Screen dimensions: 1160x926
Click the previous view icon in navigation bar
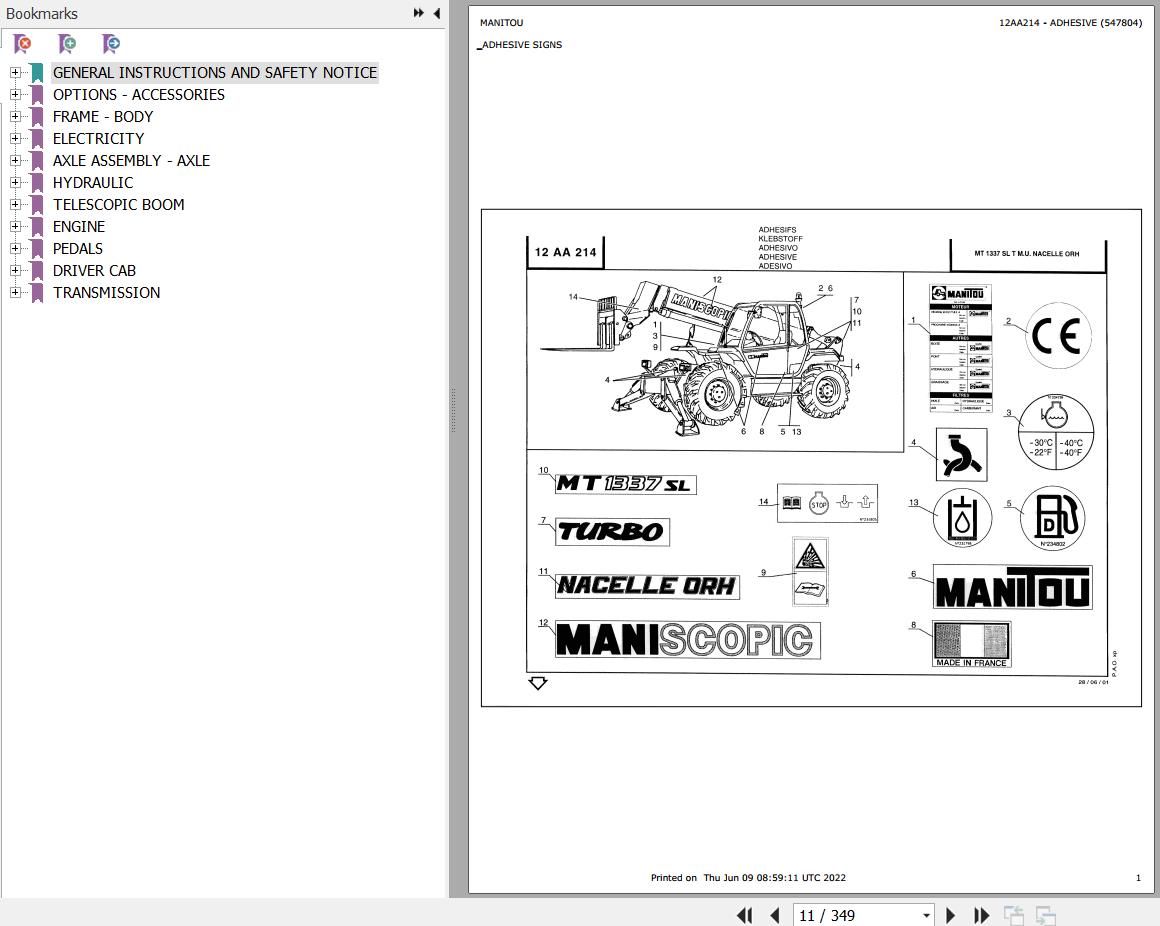[x=1014, y=916]
